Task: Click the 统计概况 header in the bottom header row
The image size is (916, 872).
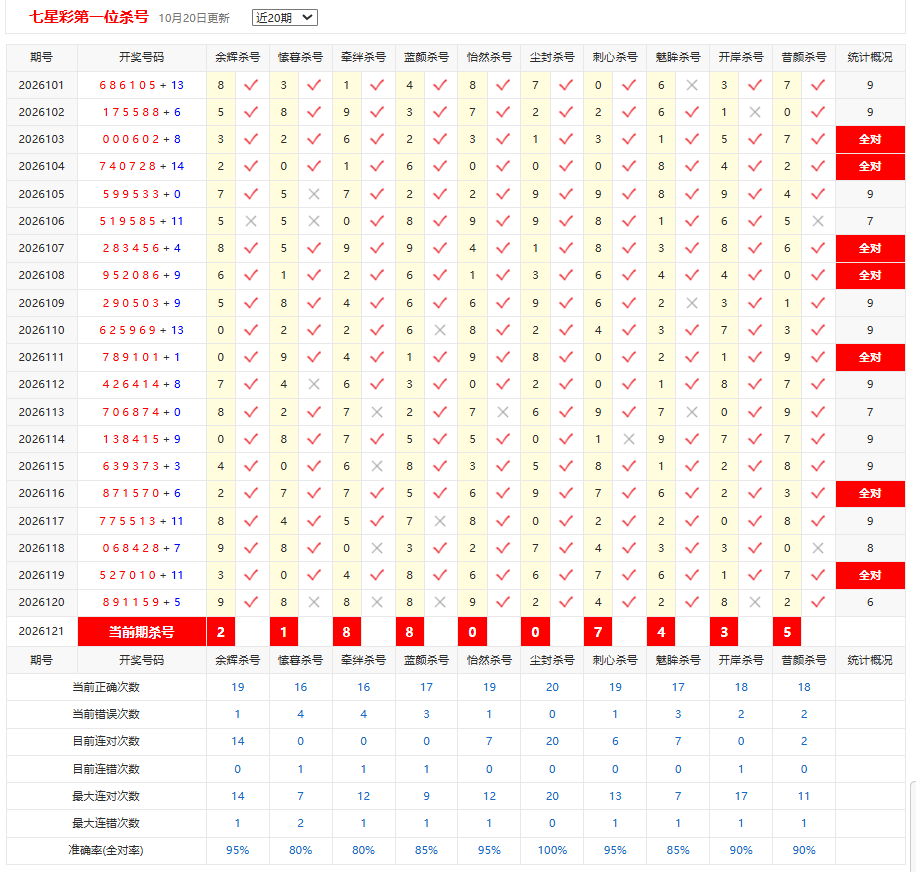Action: click(x=870, y=660)
